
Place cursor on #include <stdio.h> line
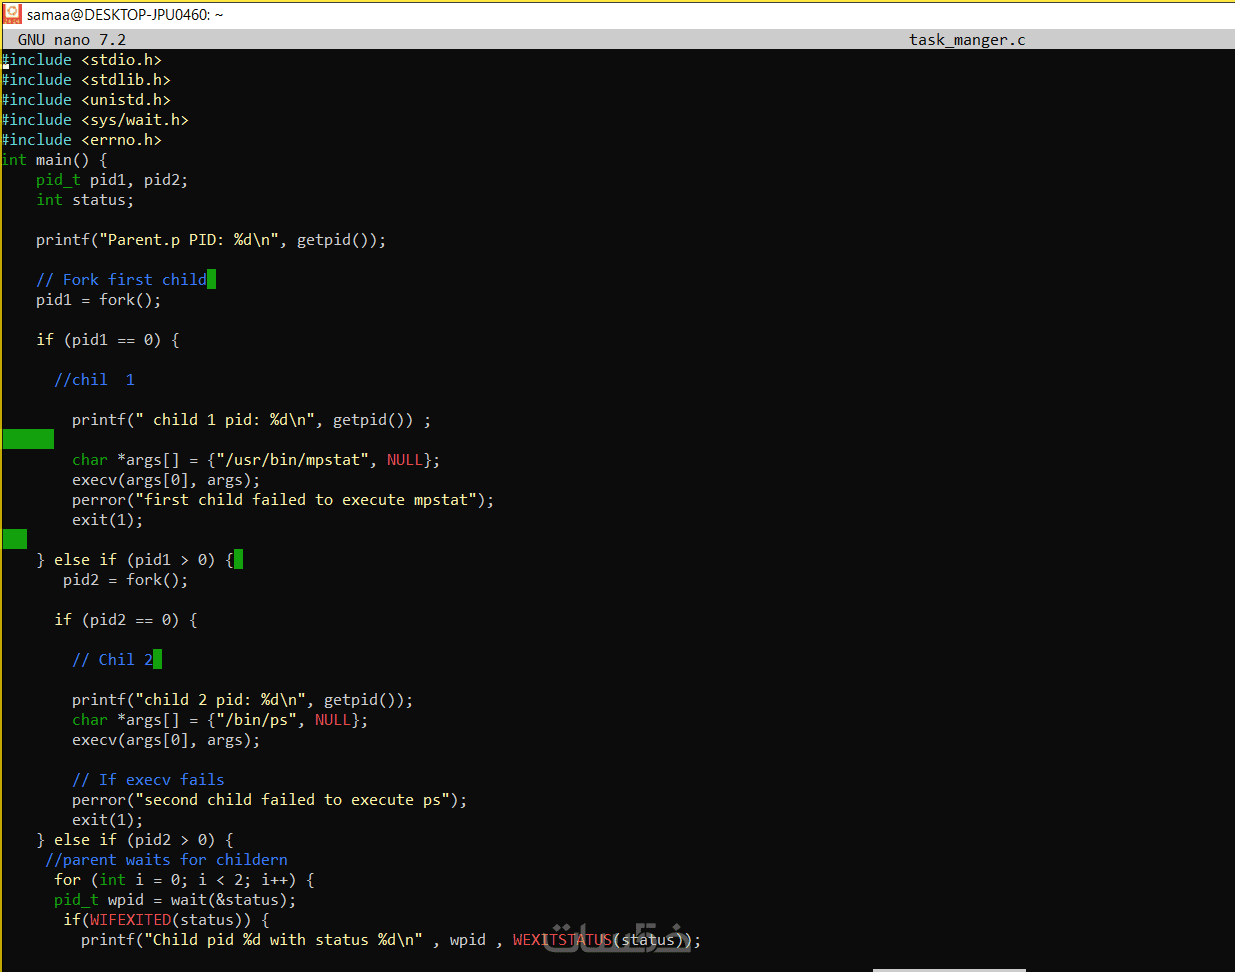tap(82, 60)
